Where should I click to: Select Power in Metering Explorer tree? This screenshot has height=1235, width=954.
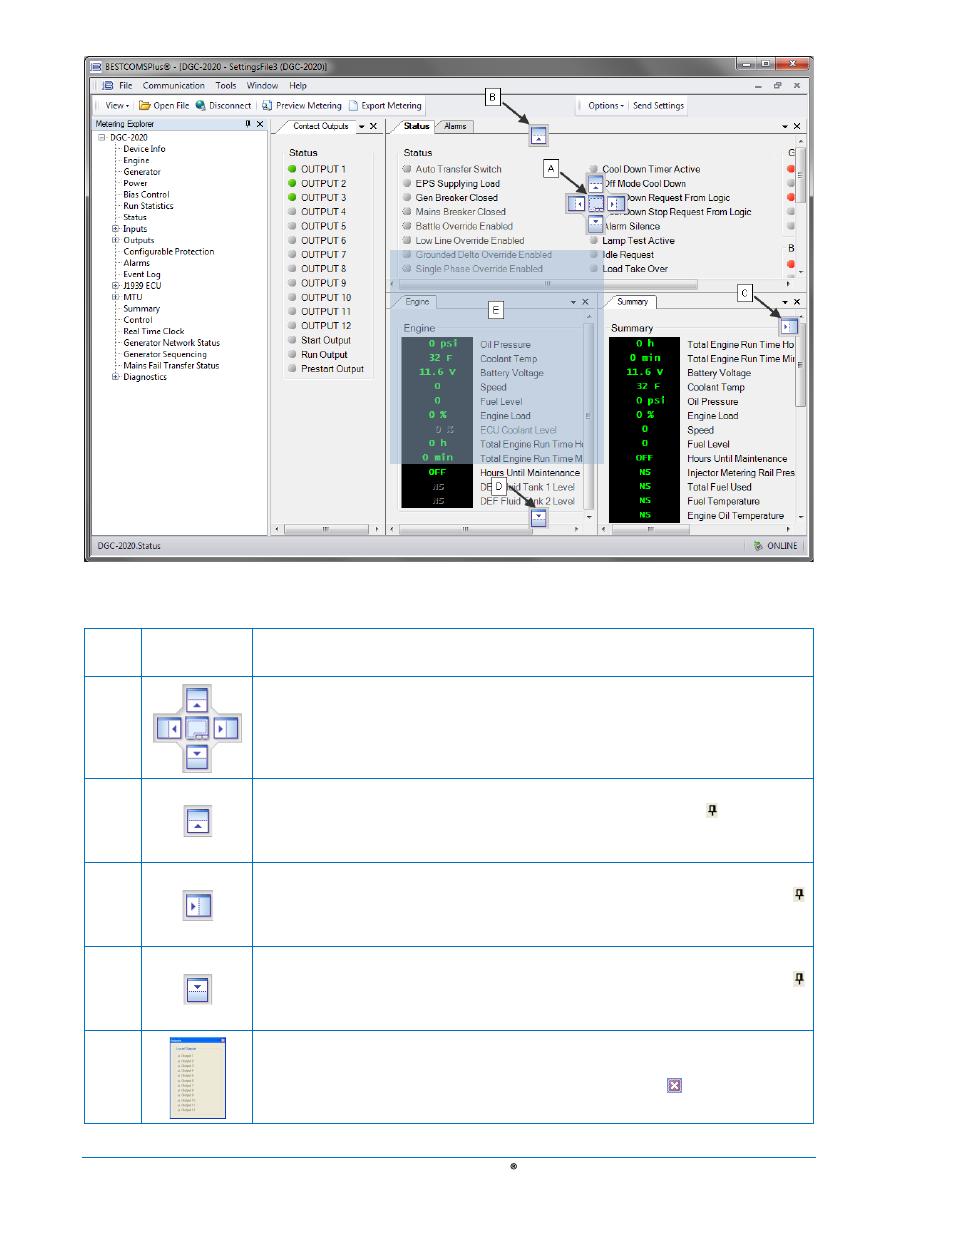pyautogui.click(x=135, y=183)
